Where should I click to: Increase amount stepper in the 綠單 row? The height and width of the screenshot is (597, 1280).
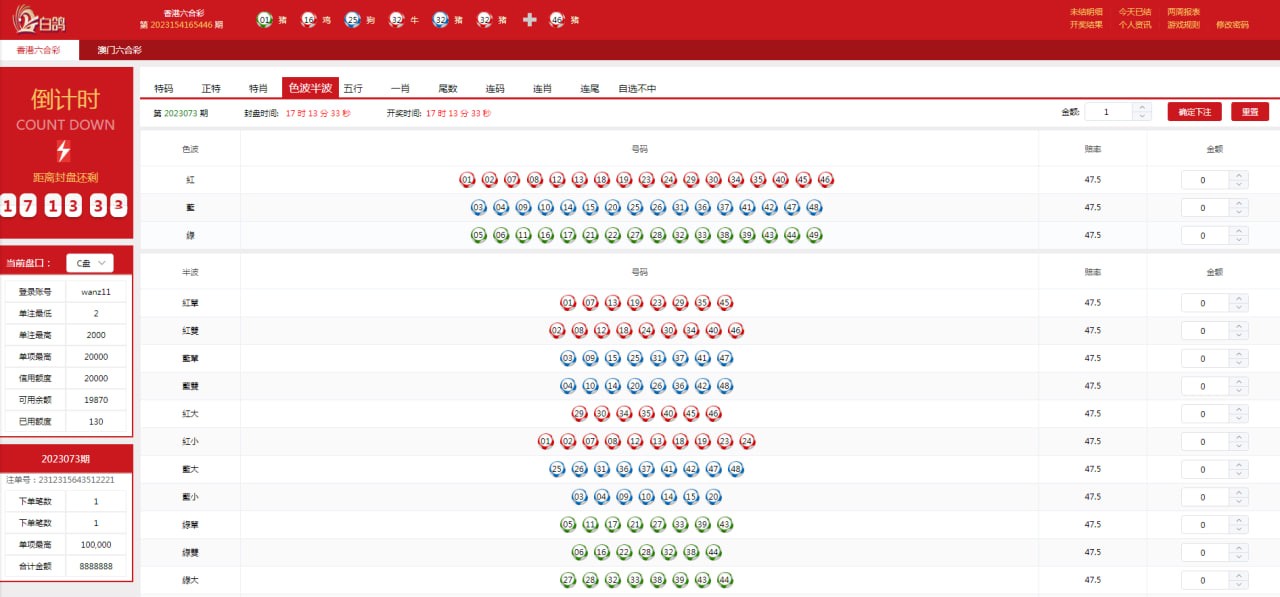click(1239, 520)
